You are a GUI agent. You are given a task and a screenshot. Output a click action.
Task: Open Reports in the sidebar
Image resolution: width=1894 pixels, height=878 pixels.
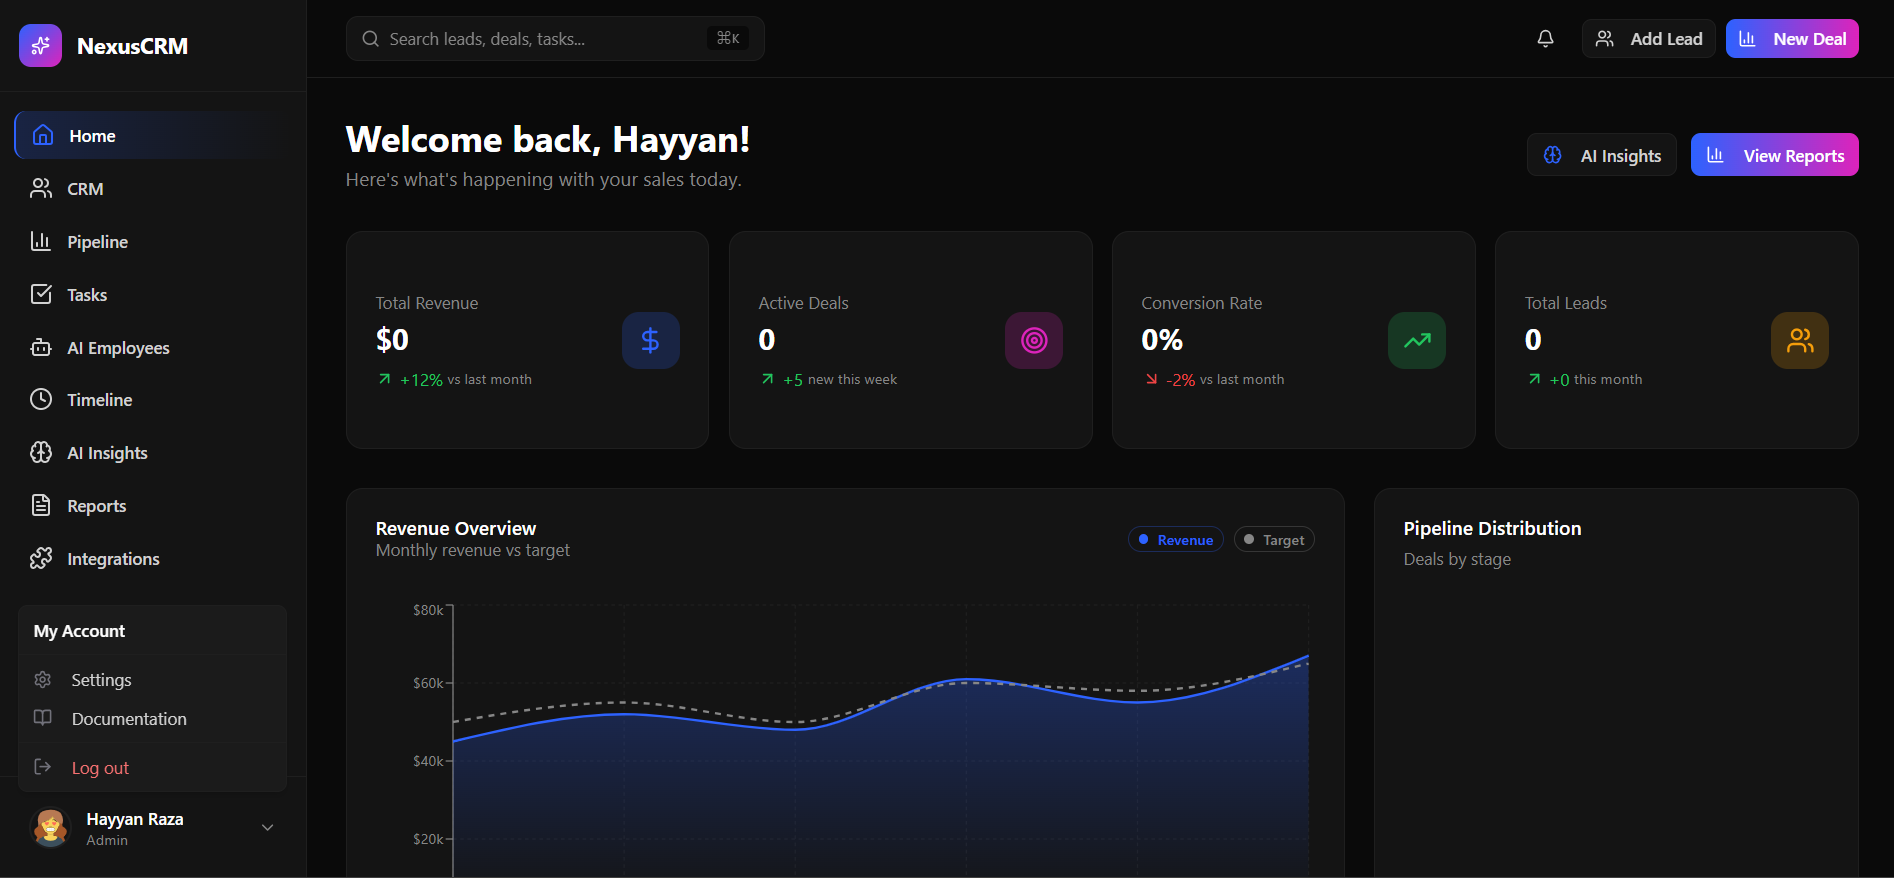coord(152,505)
